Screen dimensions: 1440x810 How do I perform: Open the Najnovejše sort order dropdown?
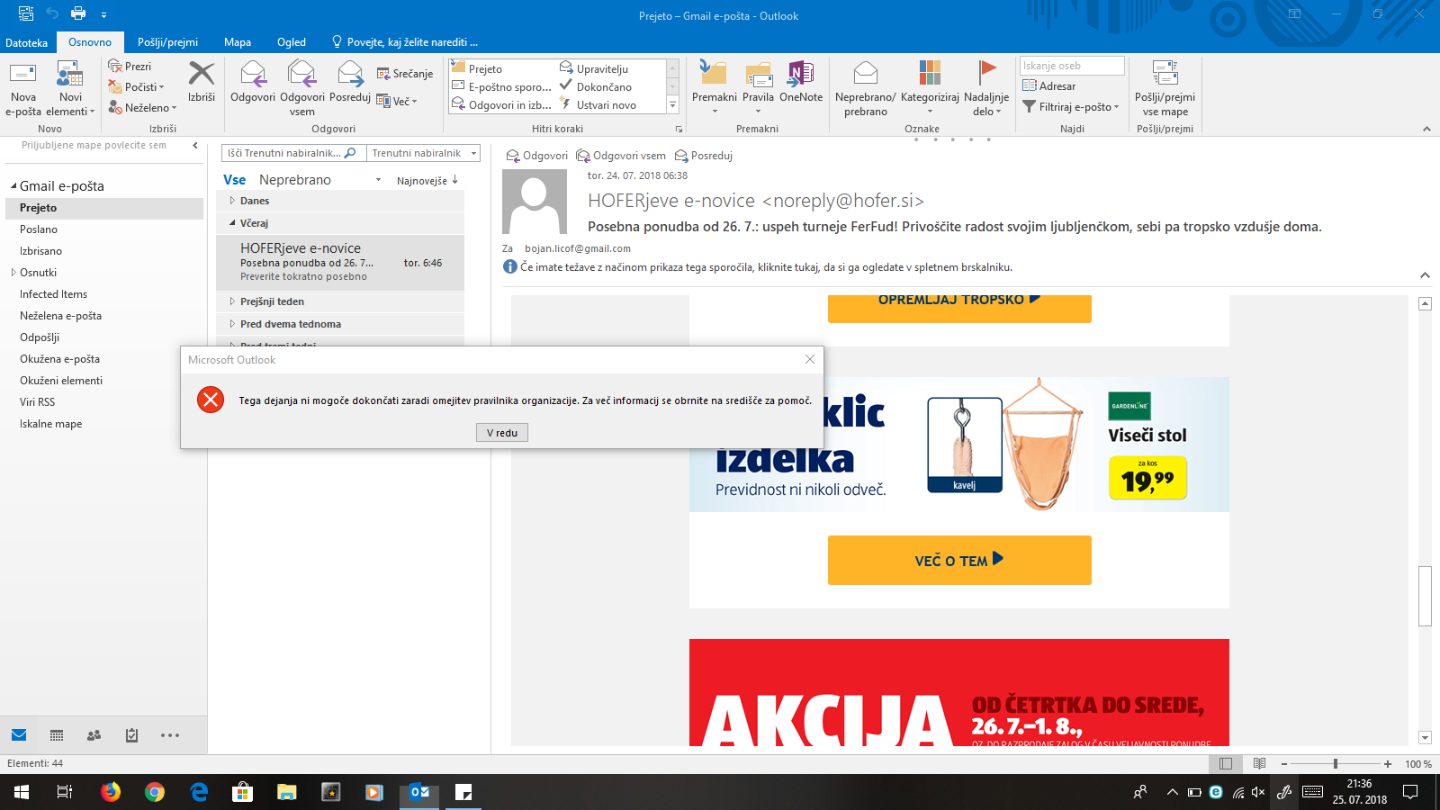(427, 180)
